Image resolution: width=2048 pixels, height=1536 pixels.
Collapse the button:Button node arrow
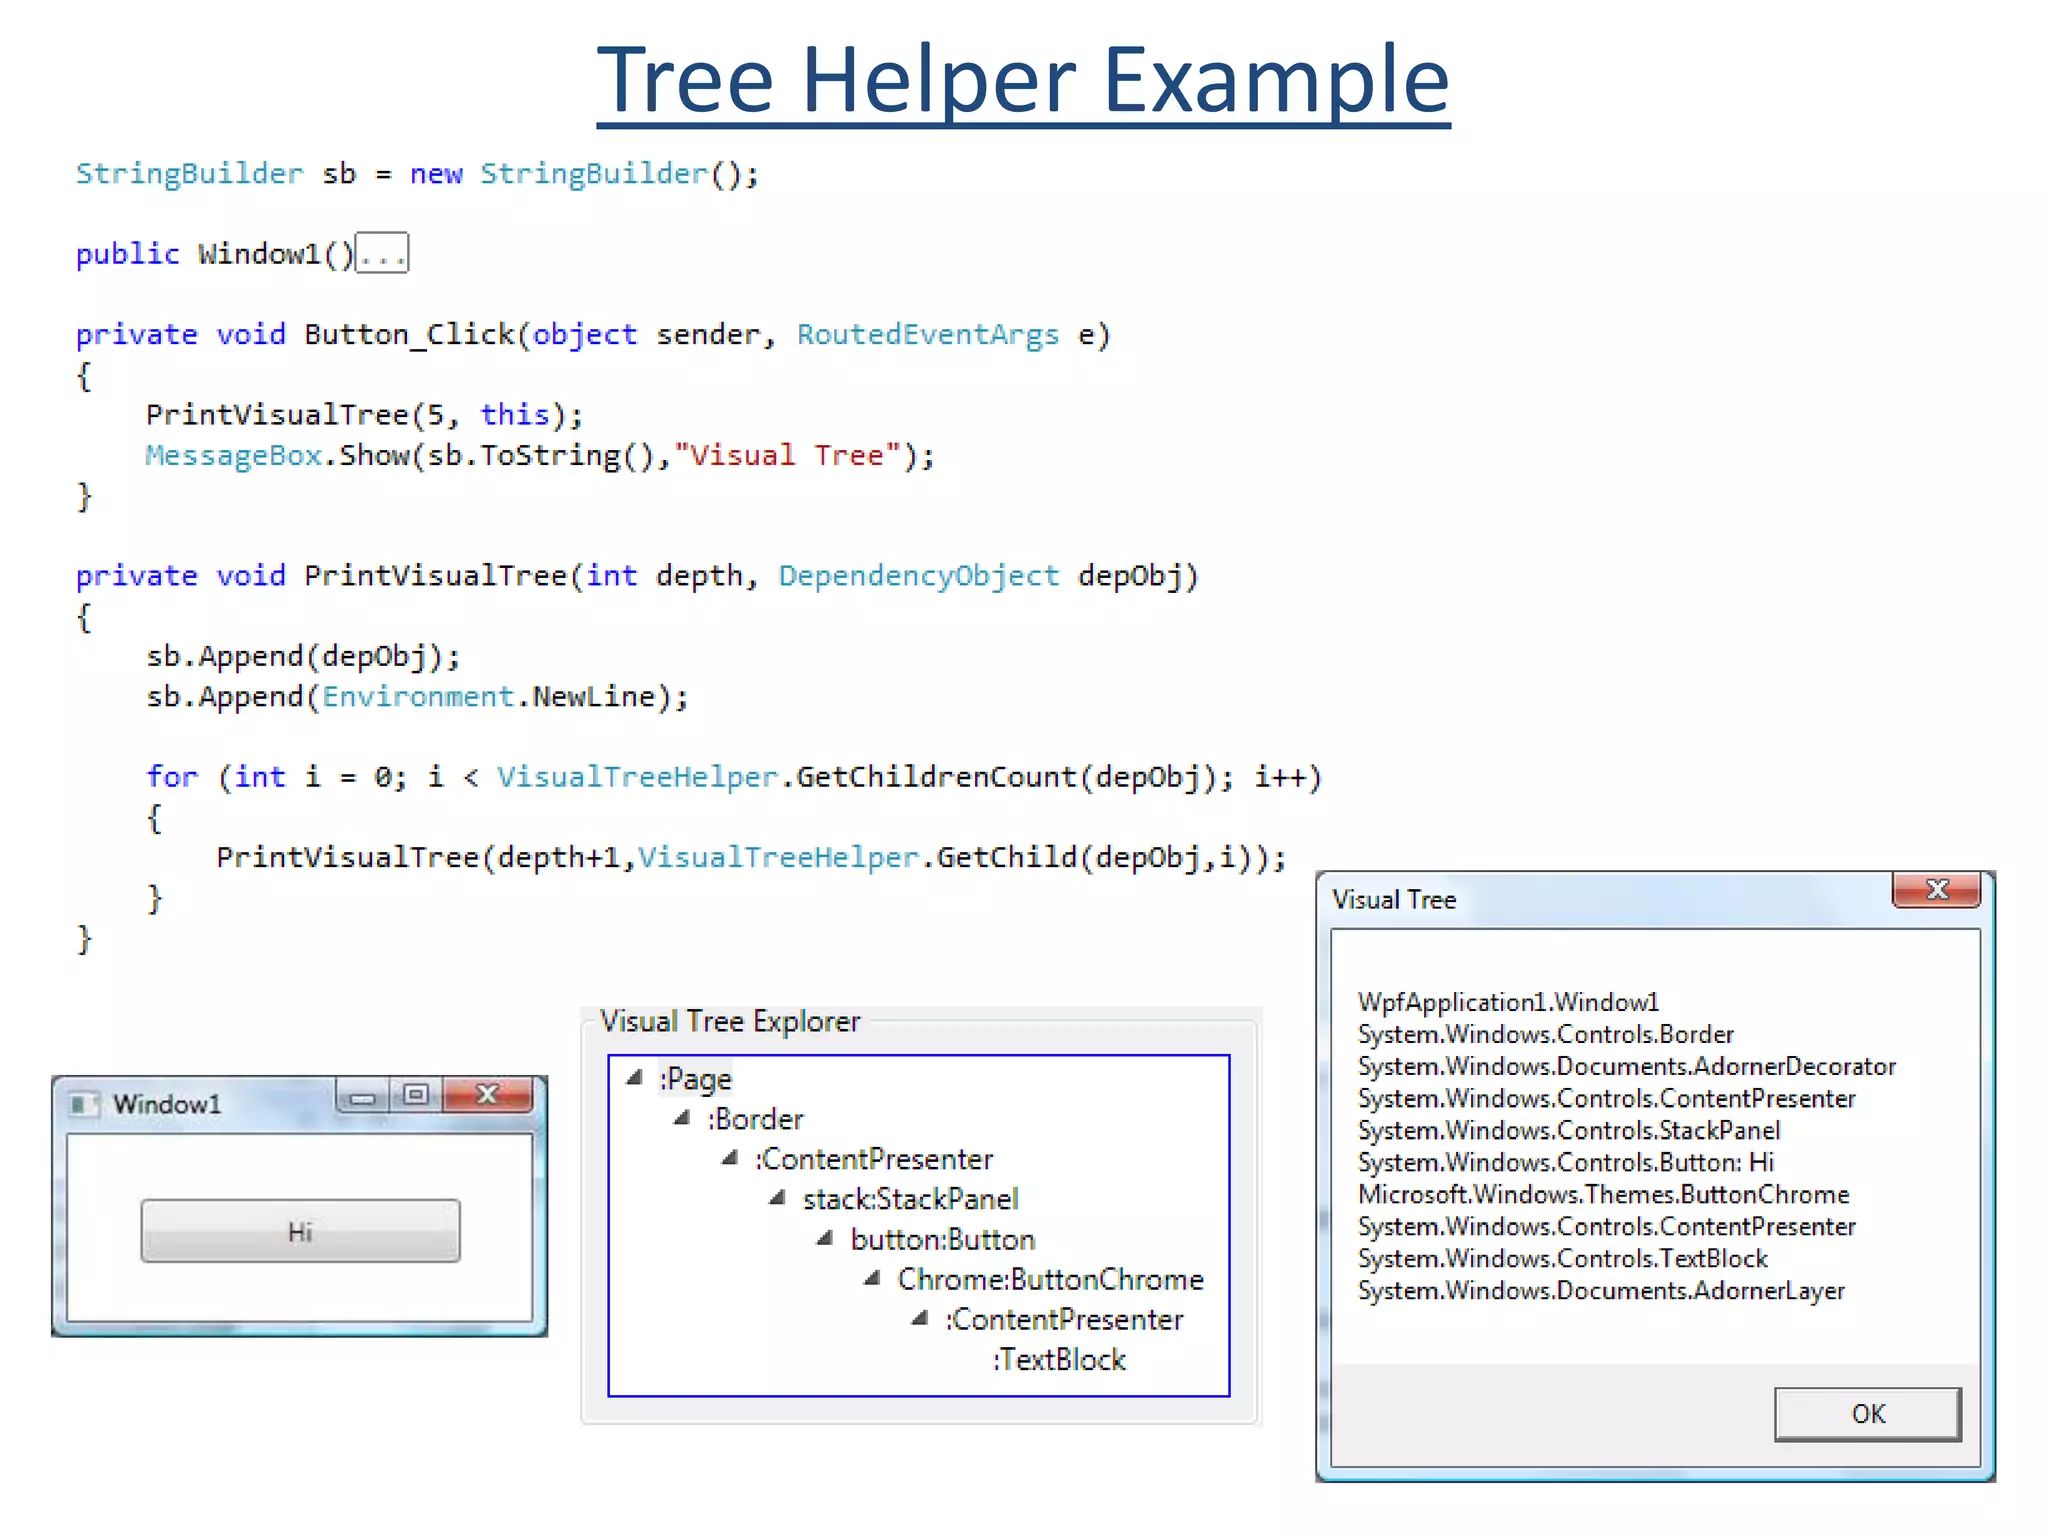(825, 1238)
